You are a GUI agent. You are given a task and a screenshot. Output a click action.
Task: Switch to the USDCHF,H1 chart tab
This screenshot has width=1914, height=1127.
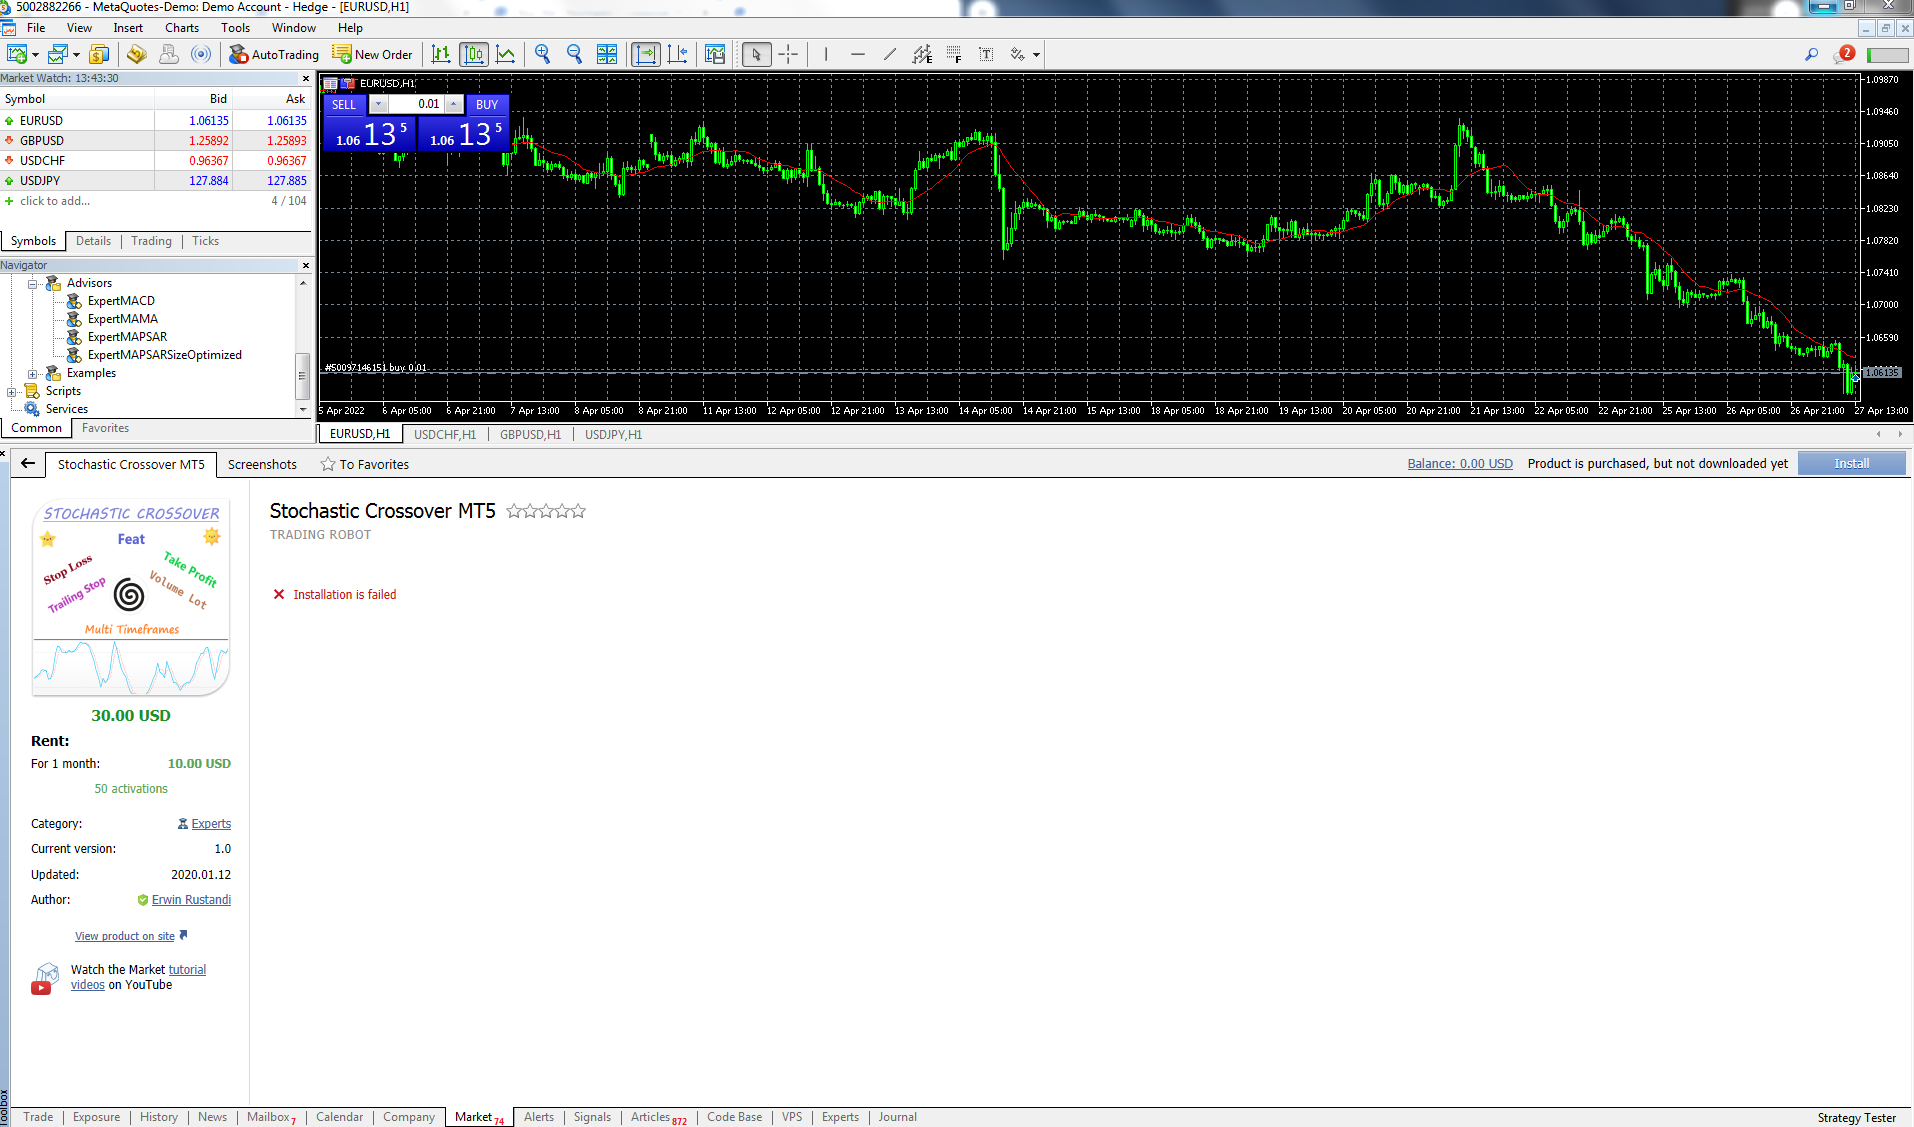pyautogui.click(x=445, y=435)
